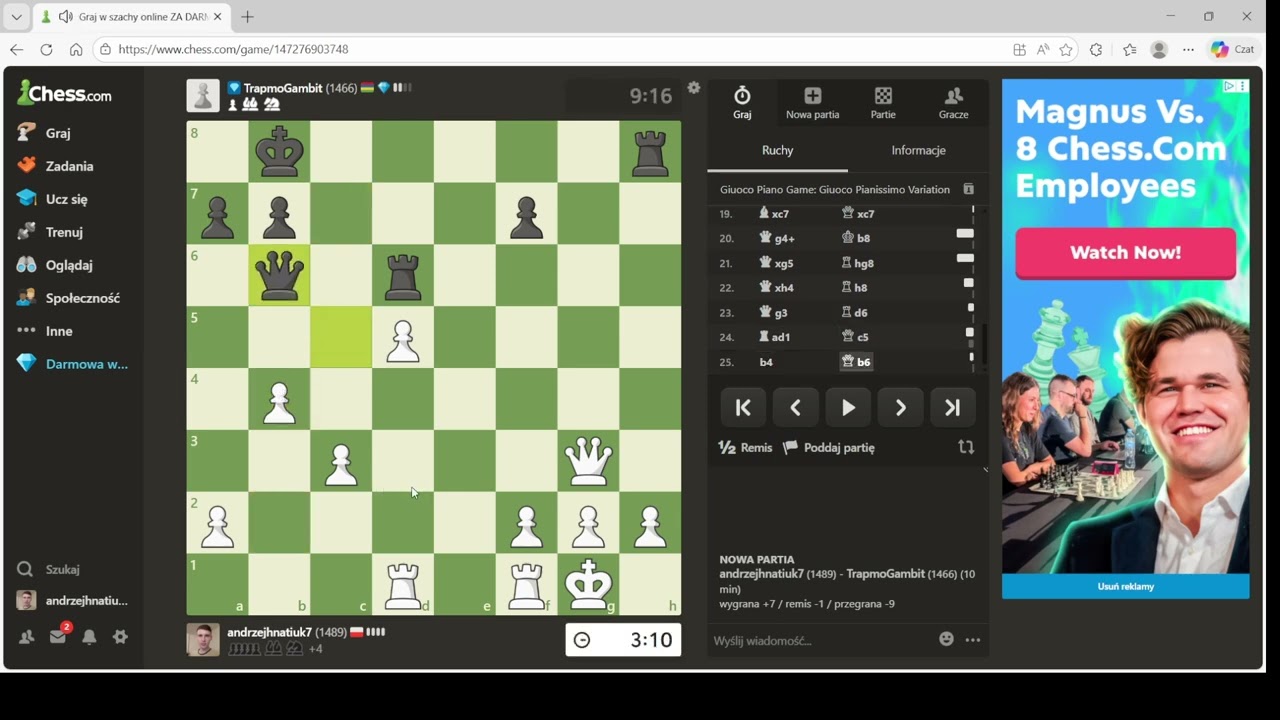
Task: Jump to first move button
Action: pos(743,408)
